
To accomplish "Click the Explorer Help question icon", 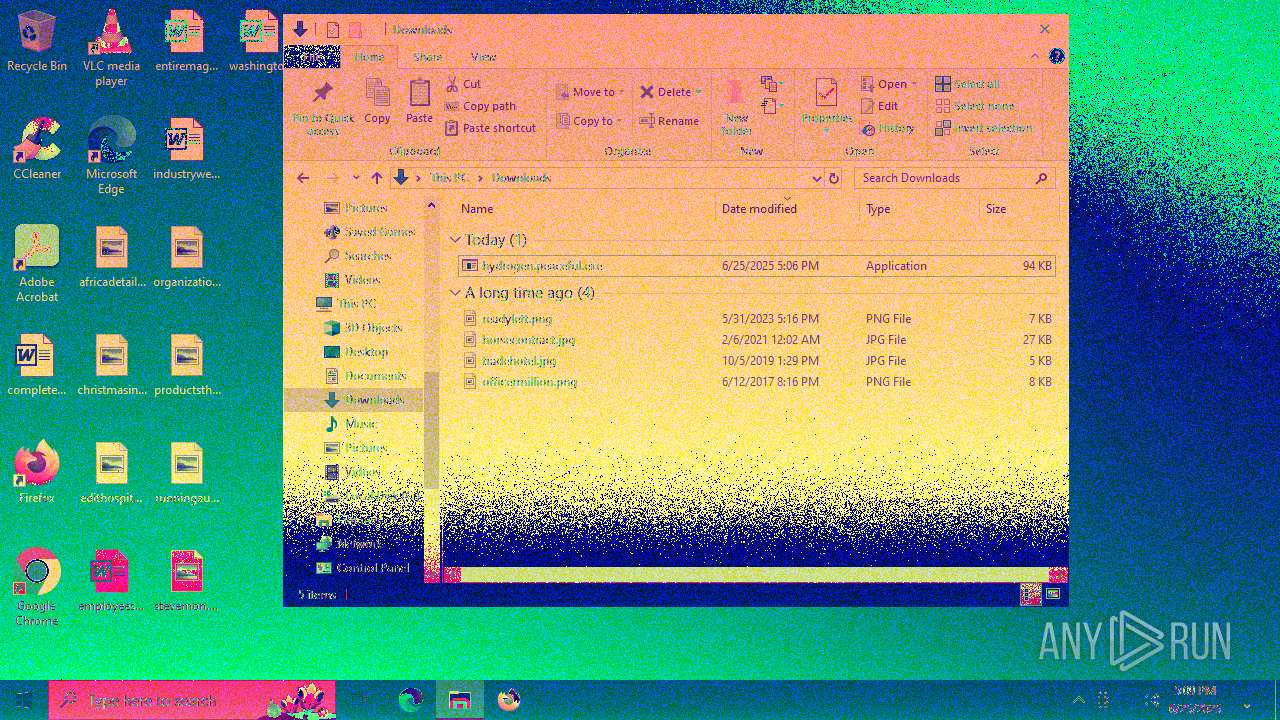I will click(x=1056, y=57).
